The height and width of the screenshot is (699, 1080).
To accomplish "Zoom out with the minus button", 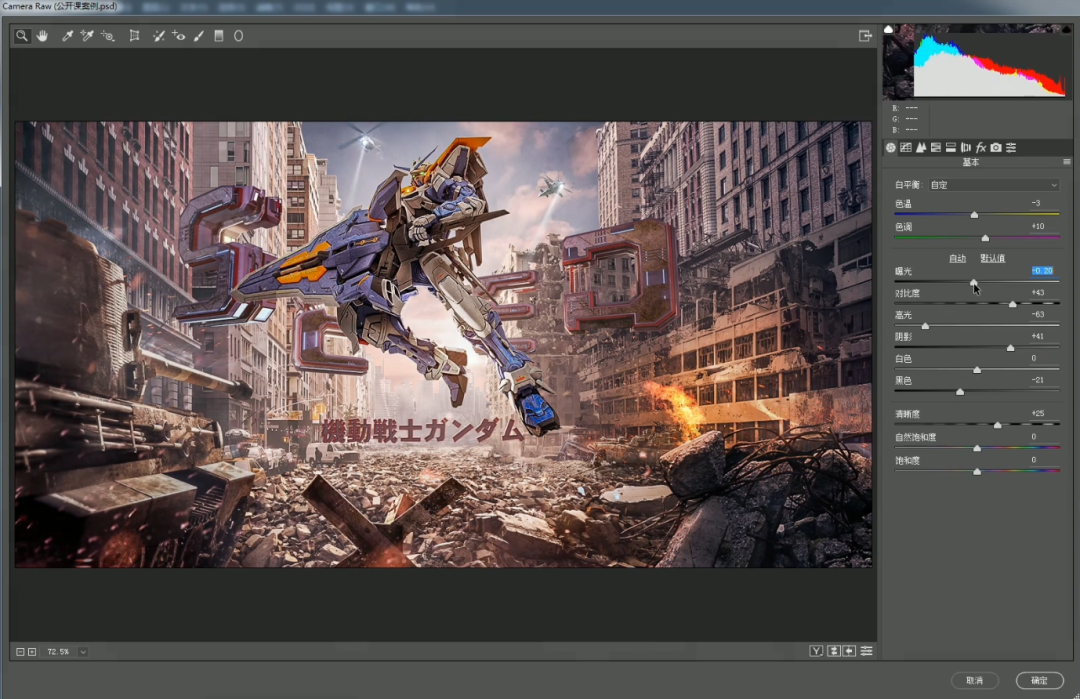I will click(x=20, y=651).
